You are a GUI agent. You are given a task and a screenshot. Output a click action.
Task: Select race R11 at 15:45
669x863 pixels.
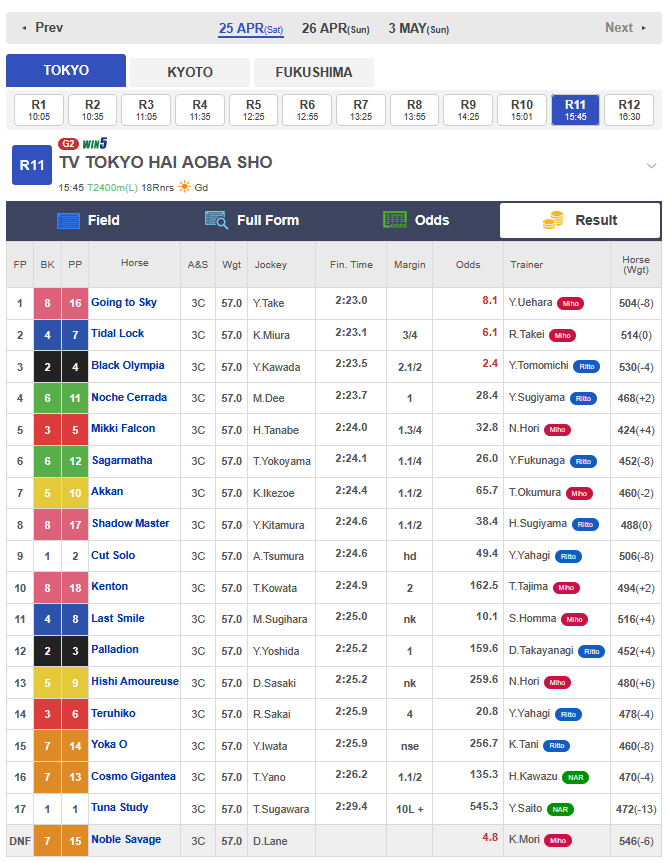[x=575, y=110]
